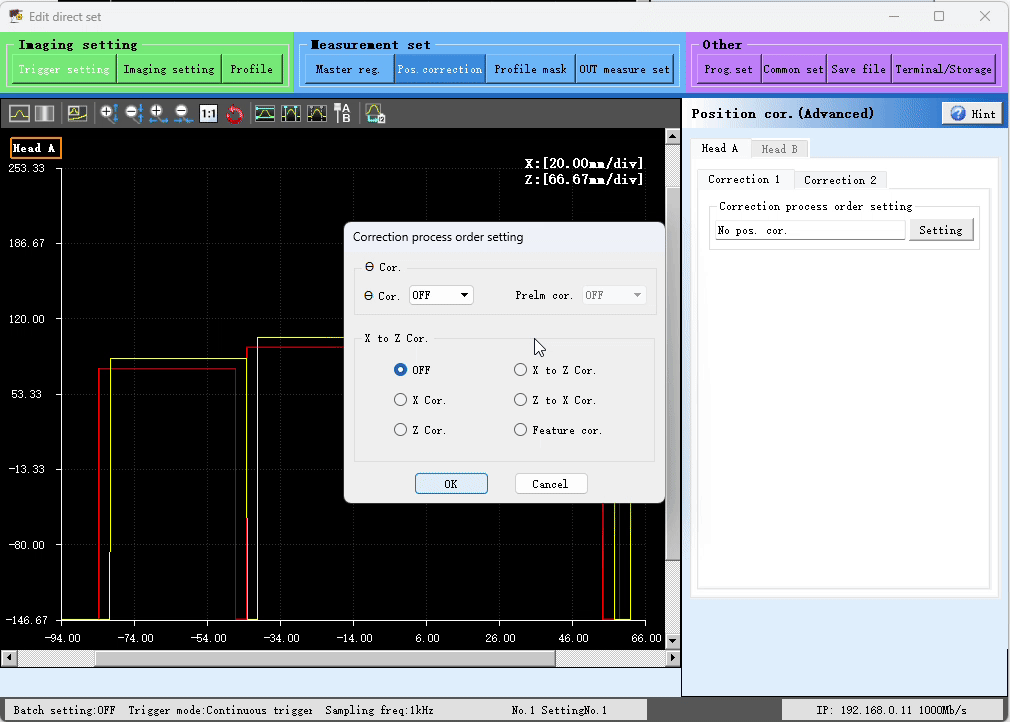
Task: Switch to the Head B tab
Action: point(779,149)
